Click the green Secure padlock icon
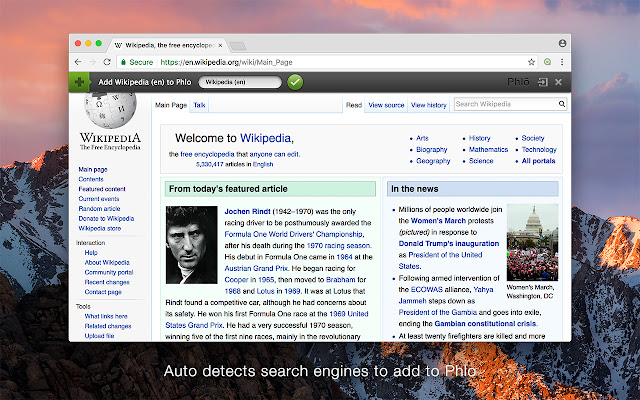This screenshot has width=640, height=400. click(x=123, y=62)
